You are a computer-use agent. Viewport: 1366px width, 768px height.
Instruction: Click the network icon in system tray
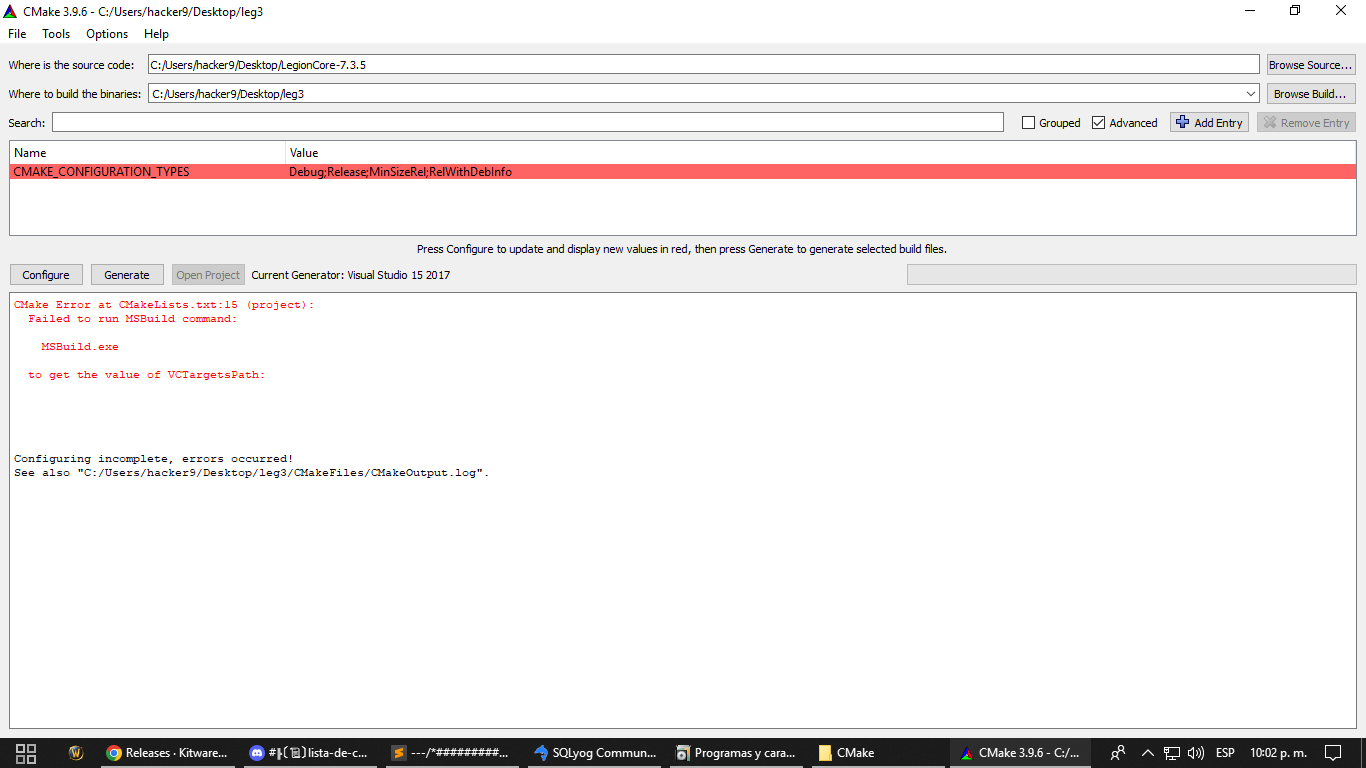[1172, 753]
